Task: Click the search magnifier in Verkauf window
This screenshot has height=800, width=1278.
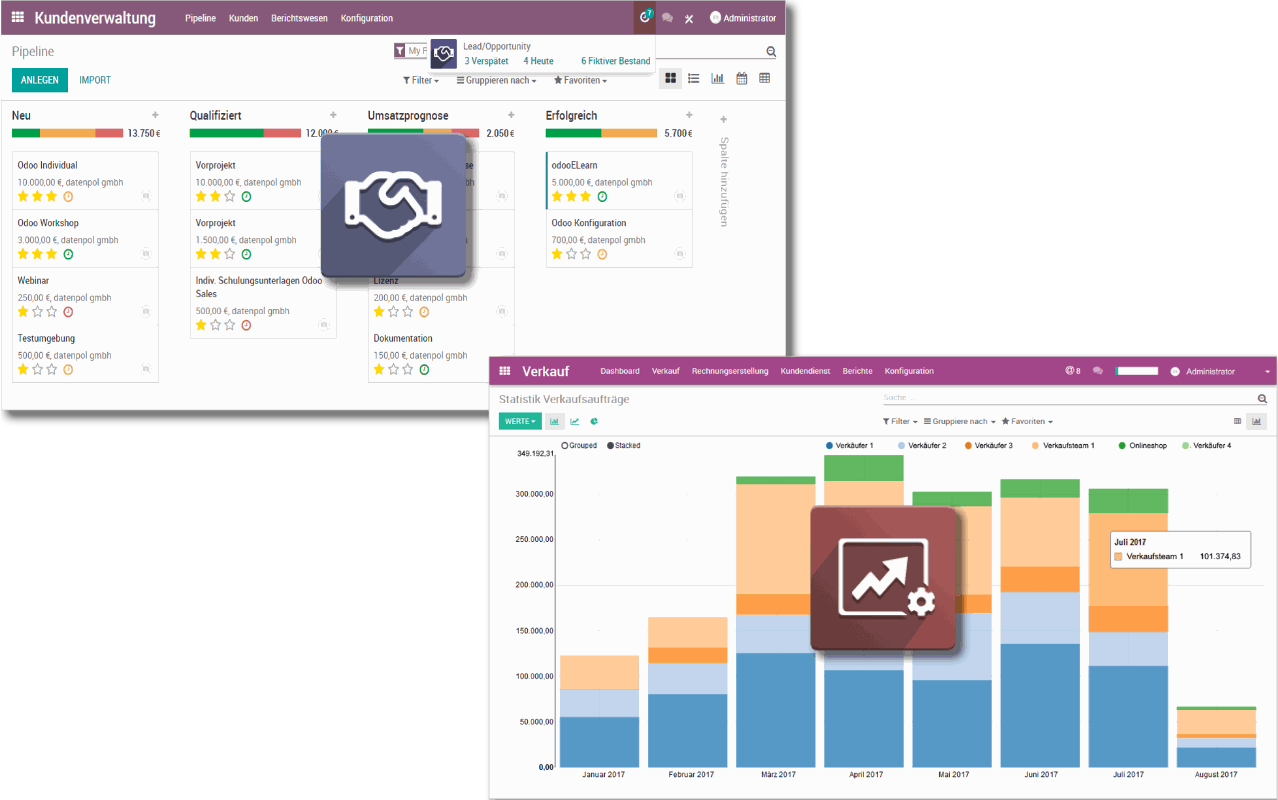Action: (1262, 398)
